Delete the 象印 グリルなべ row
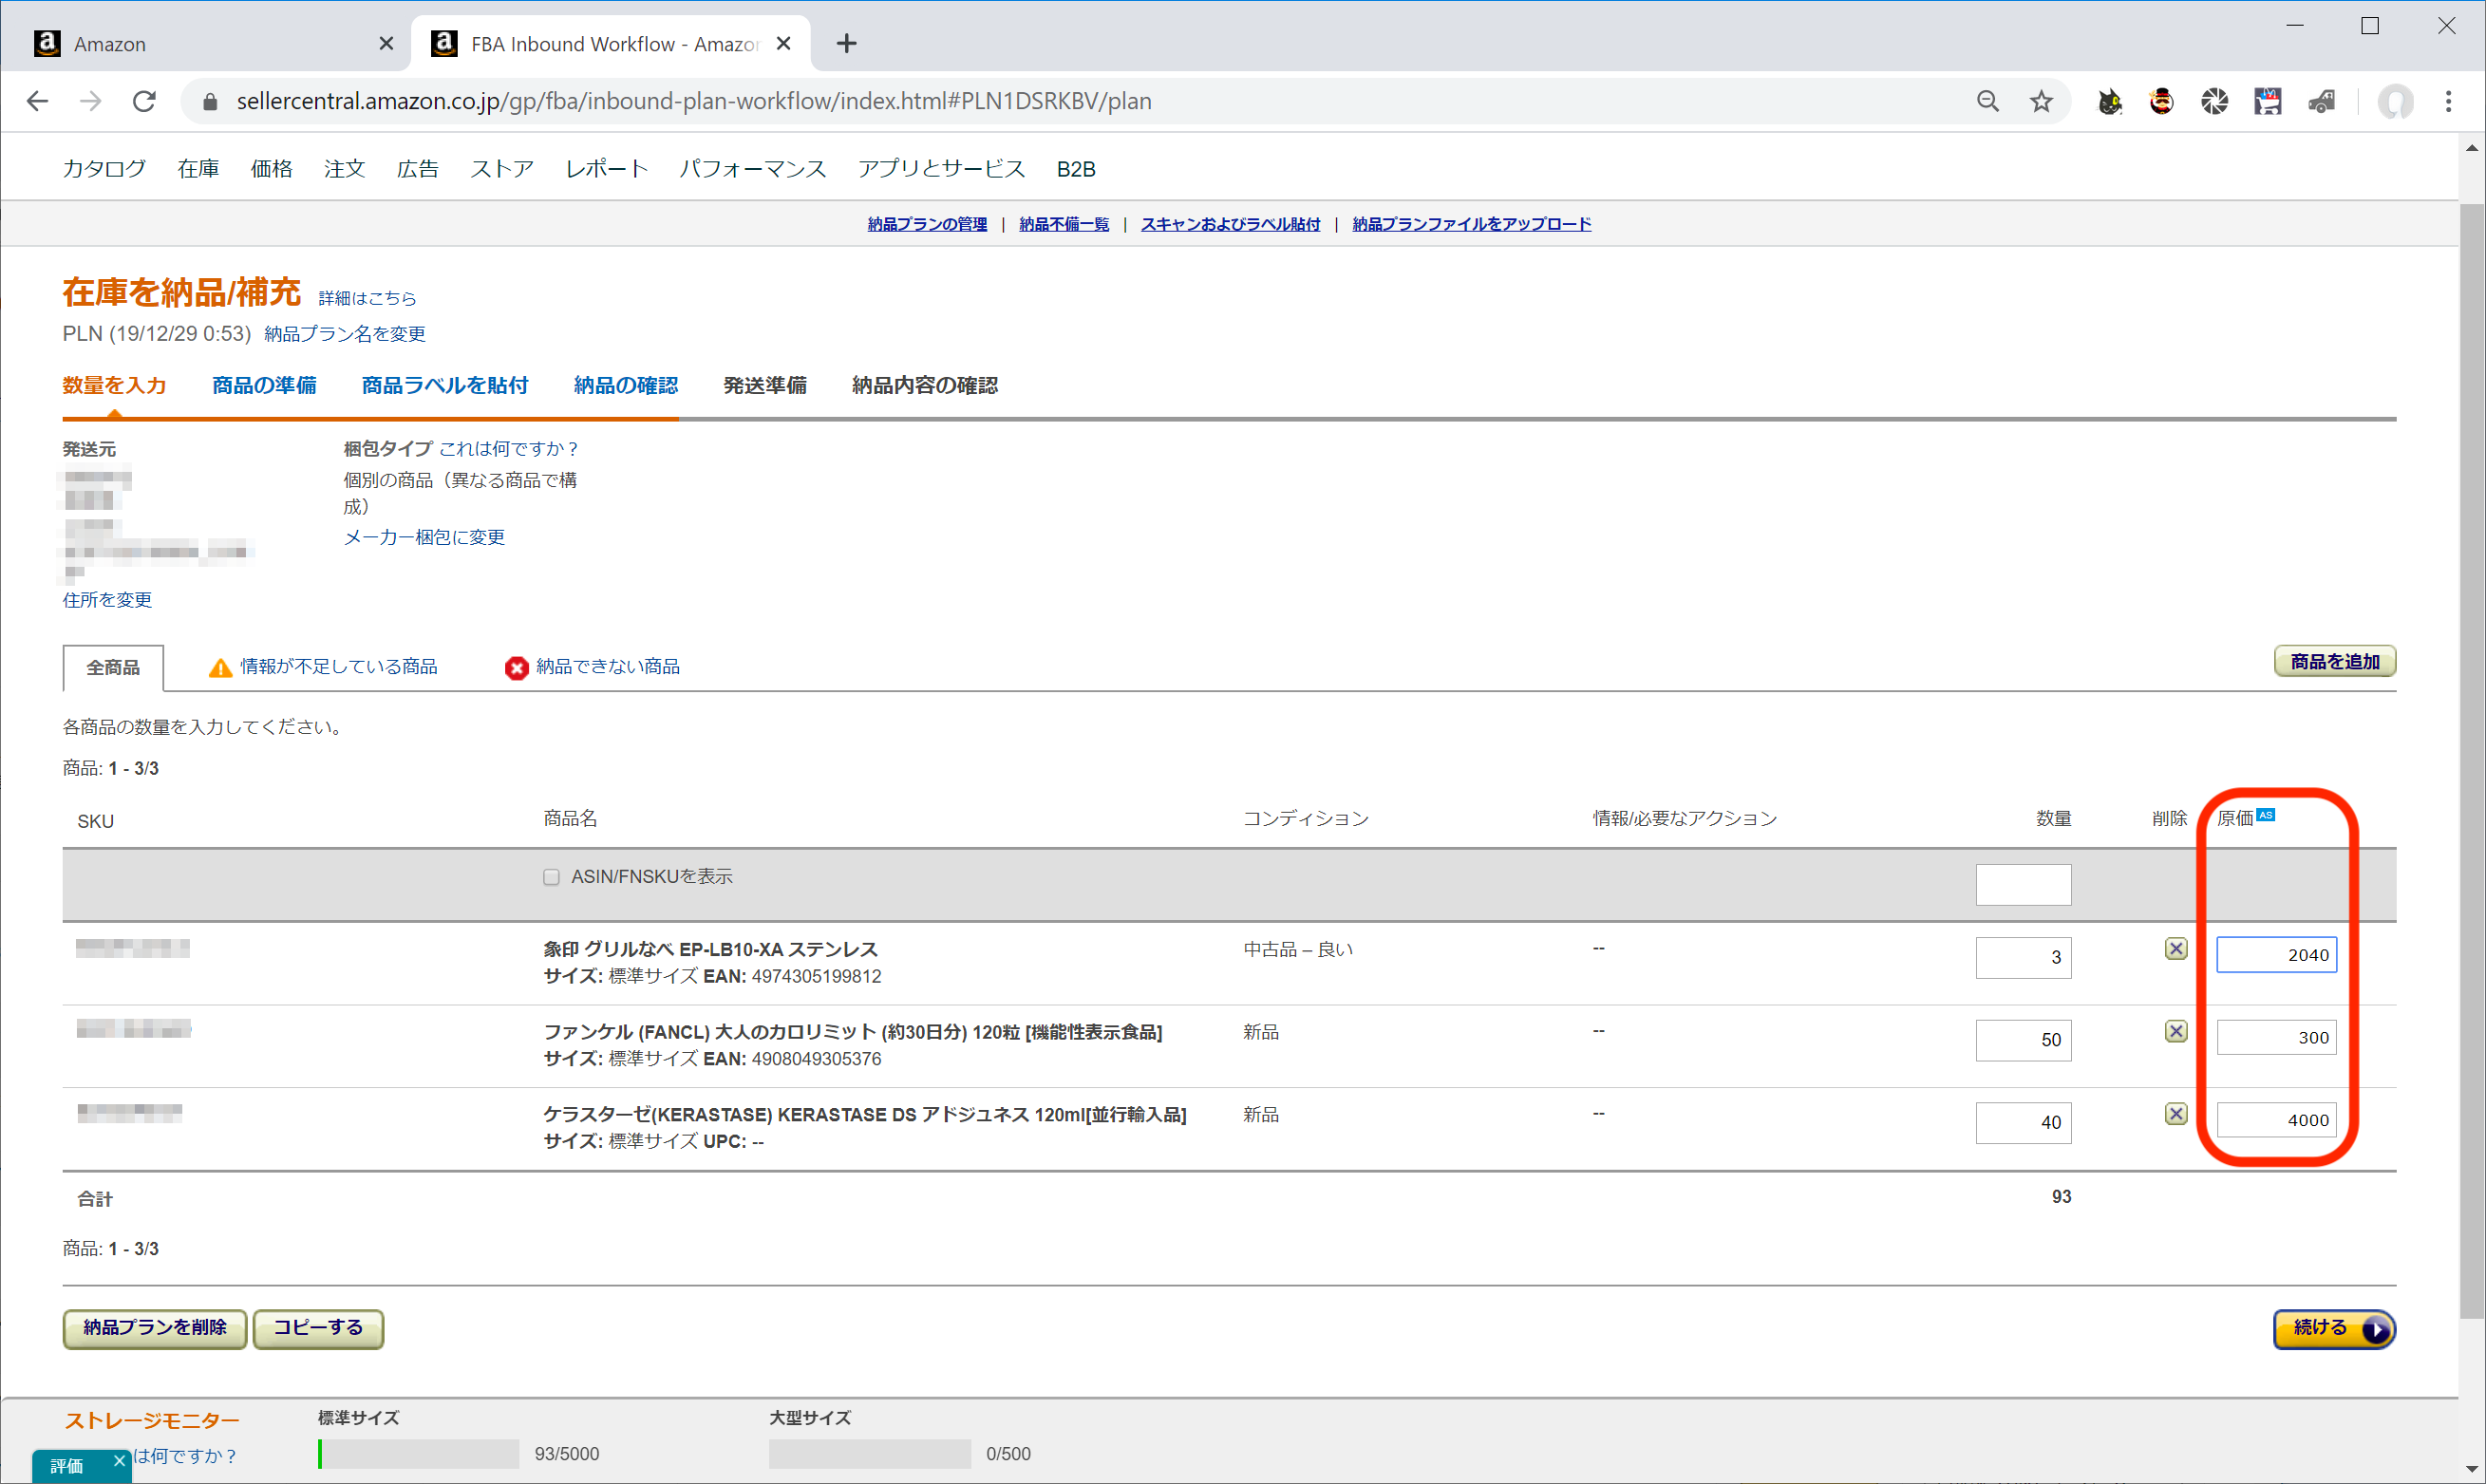2486x1484 pixels. (2176, 948)
